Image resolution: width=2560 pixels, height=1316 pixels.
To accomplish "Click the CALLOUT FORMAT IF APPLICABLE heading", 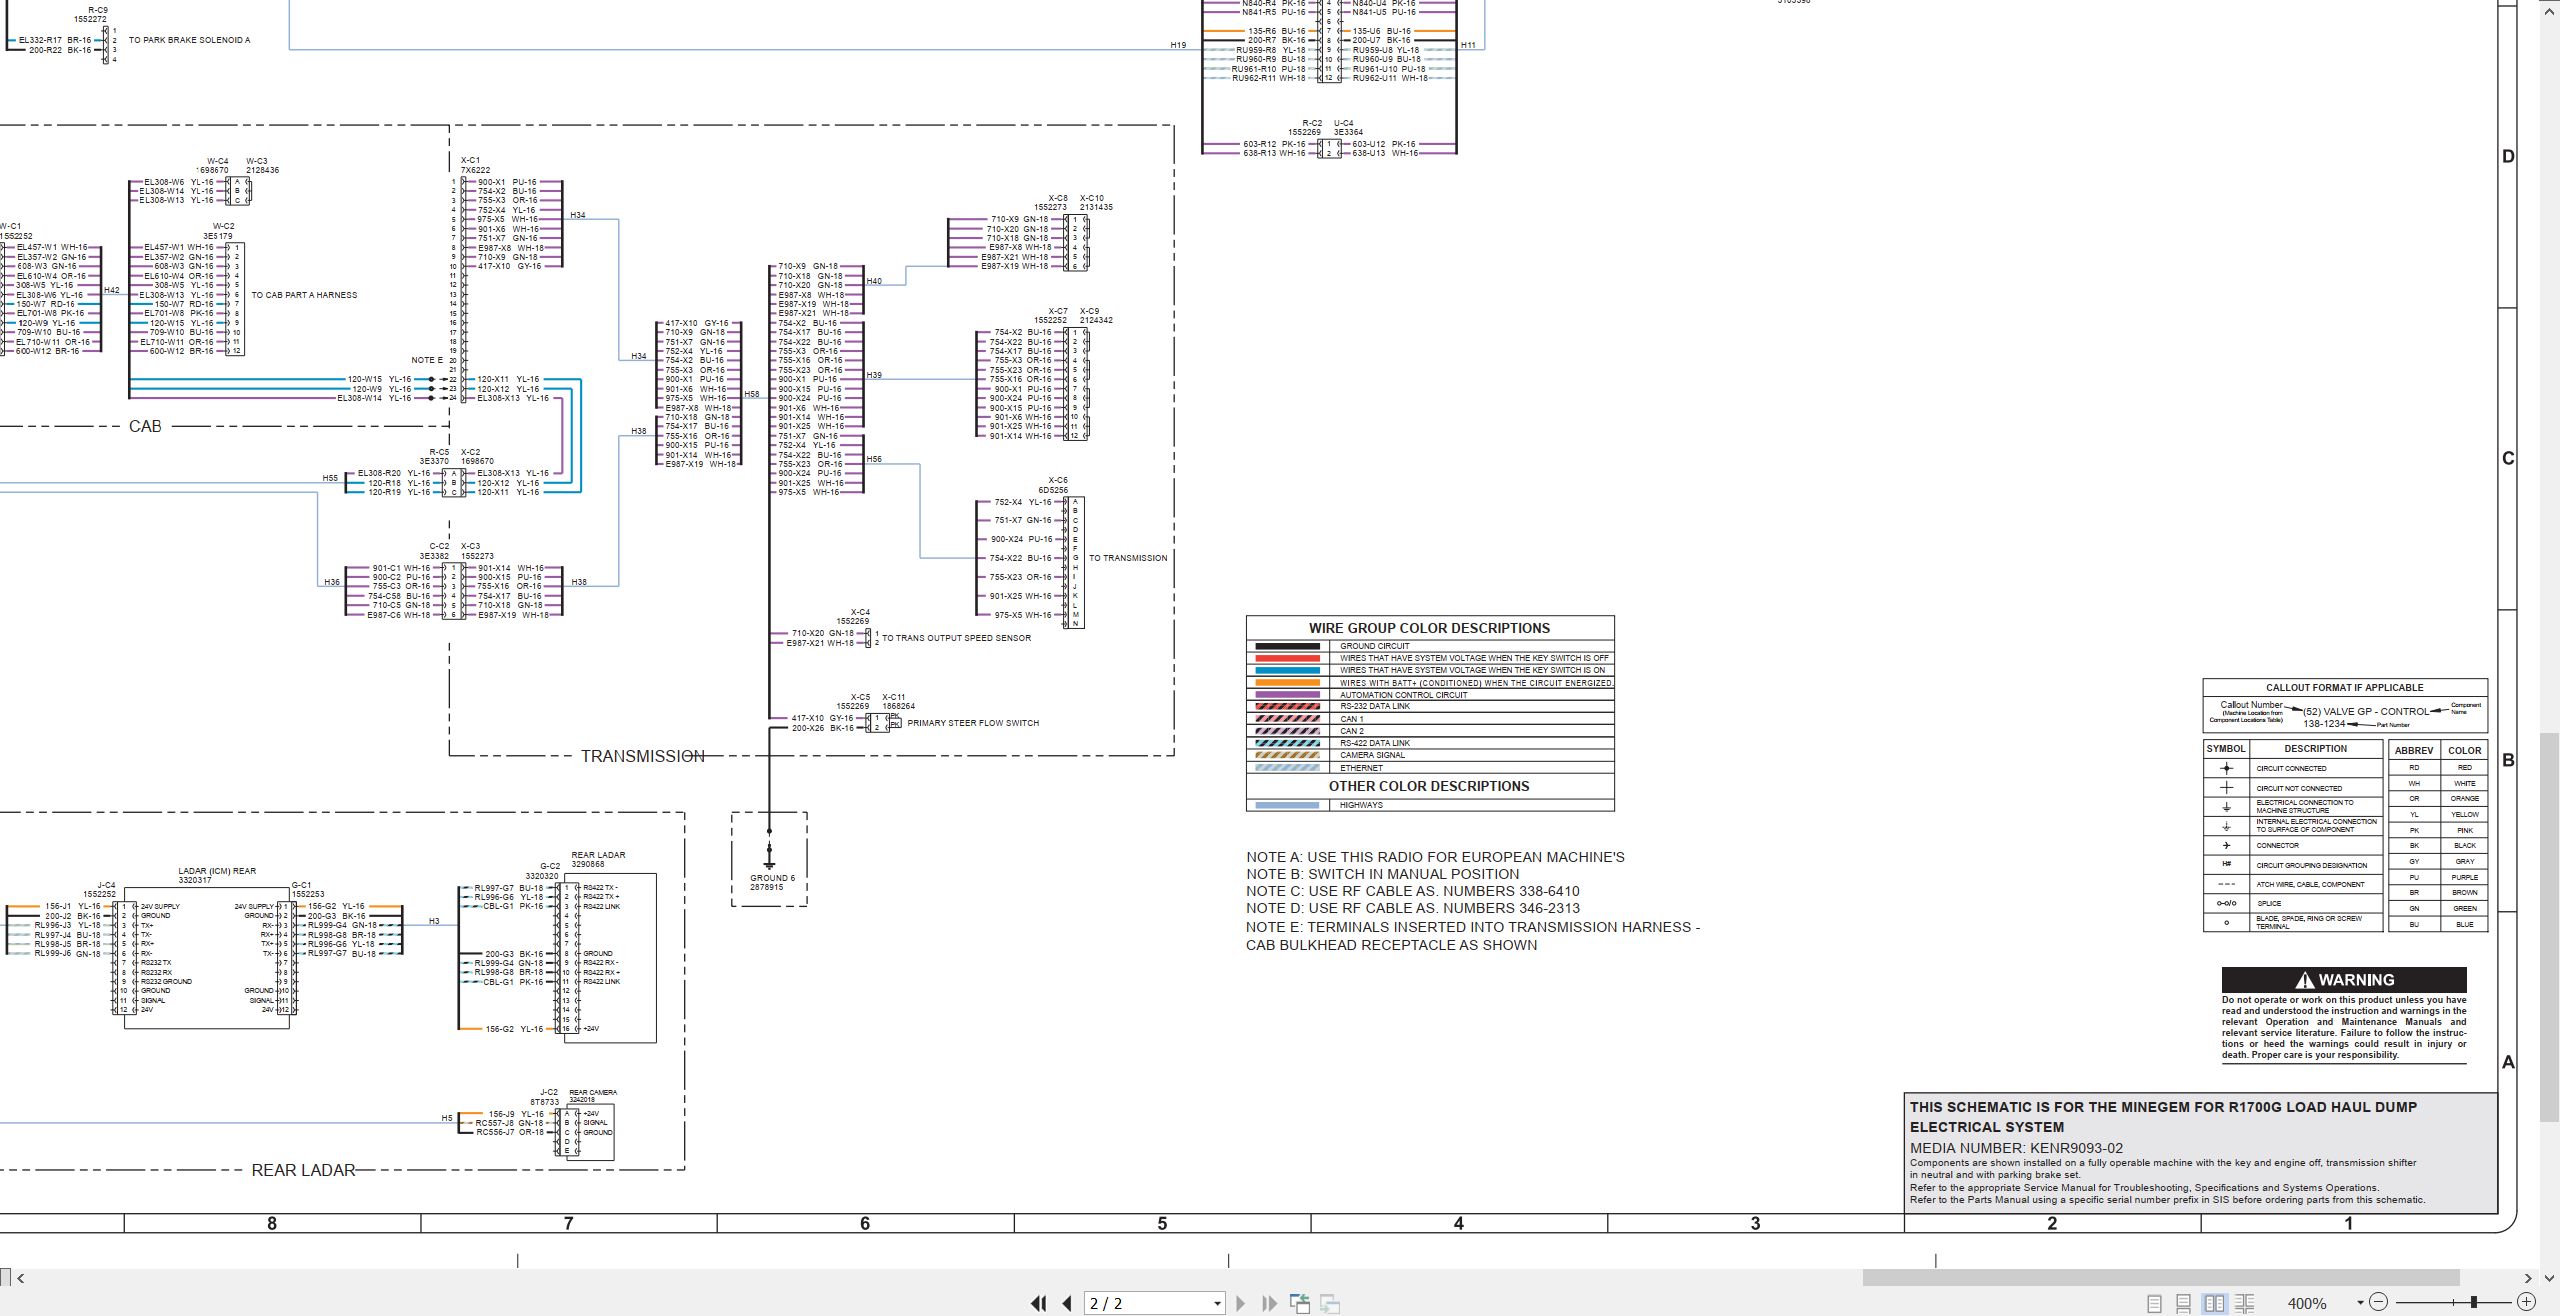I will tap(2344, 688).
